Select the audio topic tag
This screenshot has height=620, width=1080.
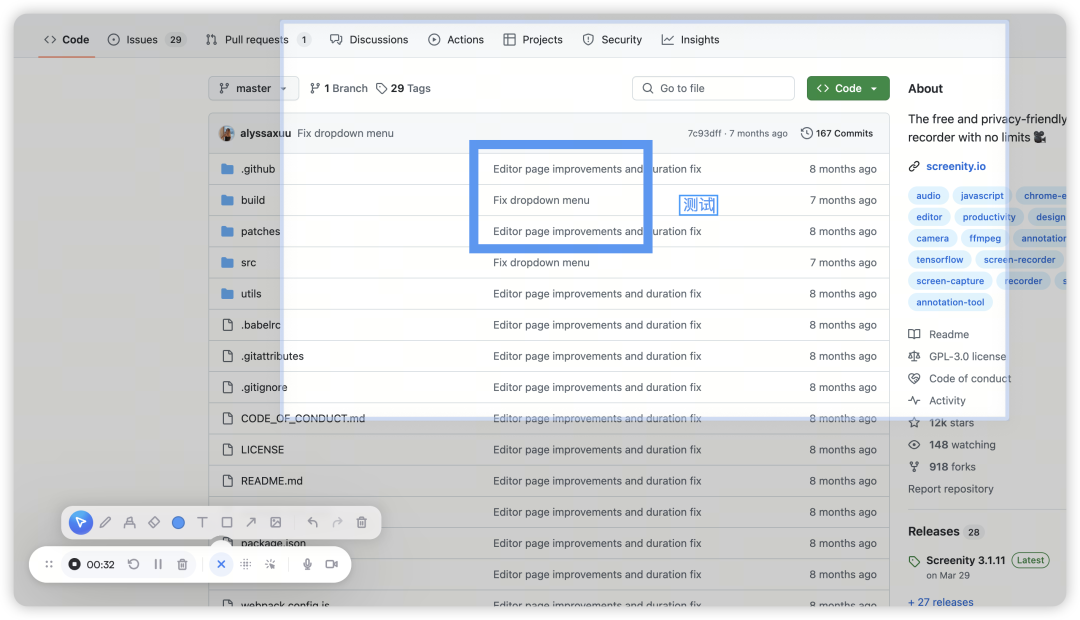(928, 196)
